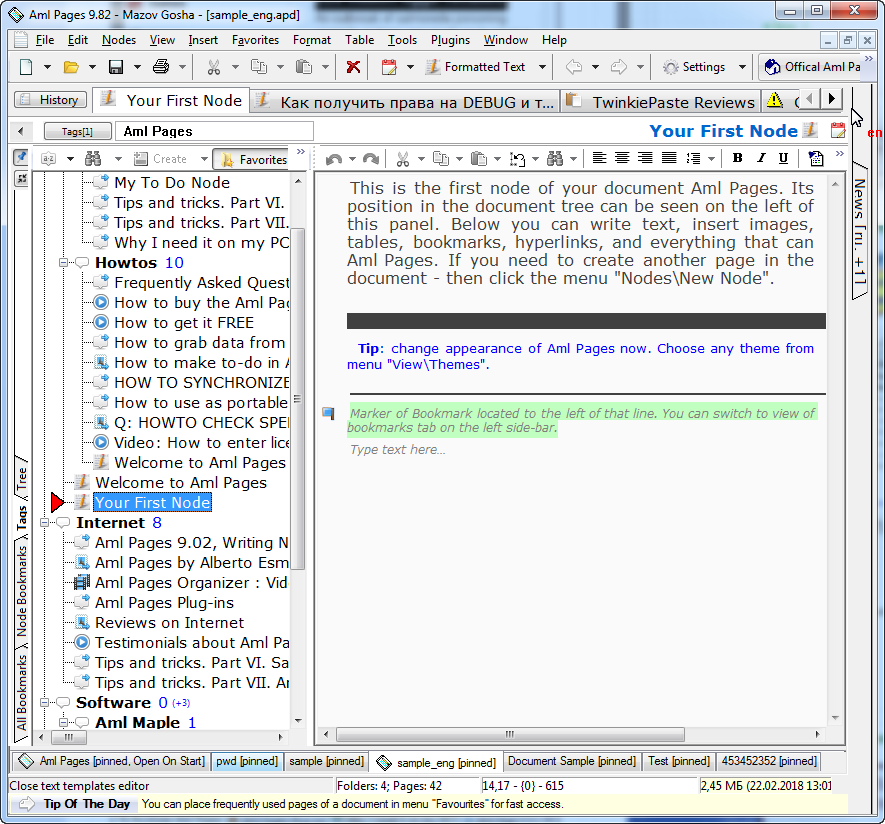This screenshot has width=885, height=824.
Task: Click the Copy icon in main toolbar
Action: pos(259,67)
